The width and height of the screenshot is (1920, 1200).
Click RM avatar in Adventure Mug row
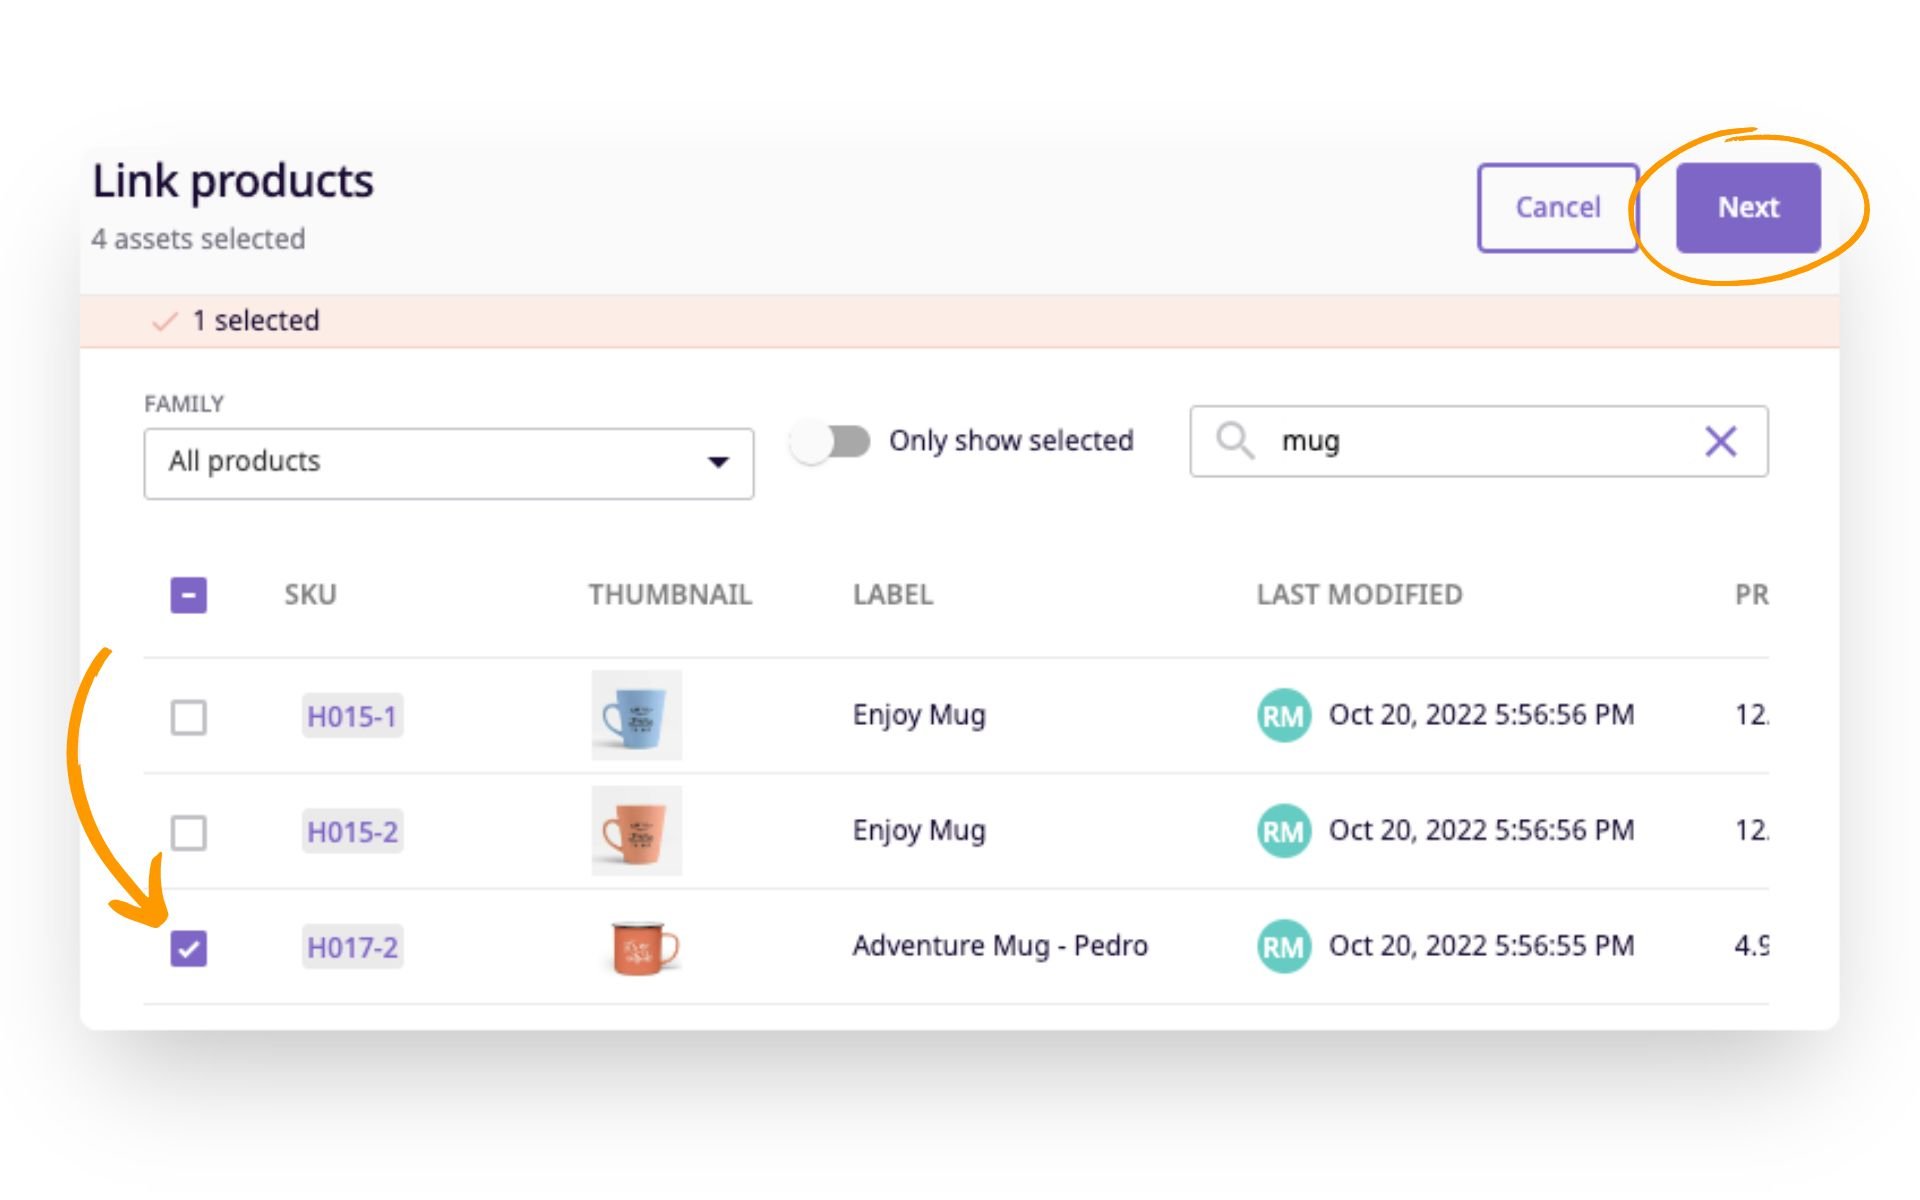click(1283, 946)
